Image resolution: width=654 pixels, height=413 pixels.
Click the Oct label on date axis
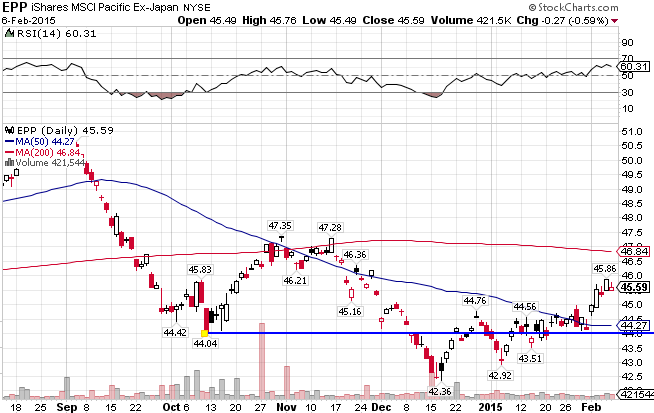tap(171, 407)
